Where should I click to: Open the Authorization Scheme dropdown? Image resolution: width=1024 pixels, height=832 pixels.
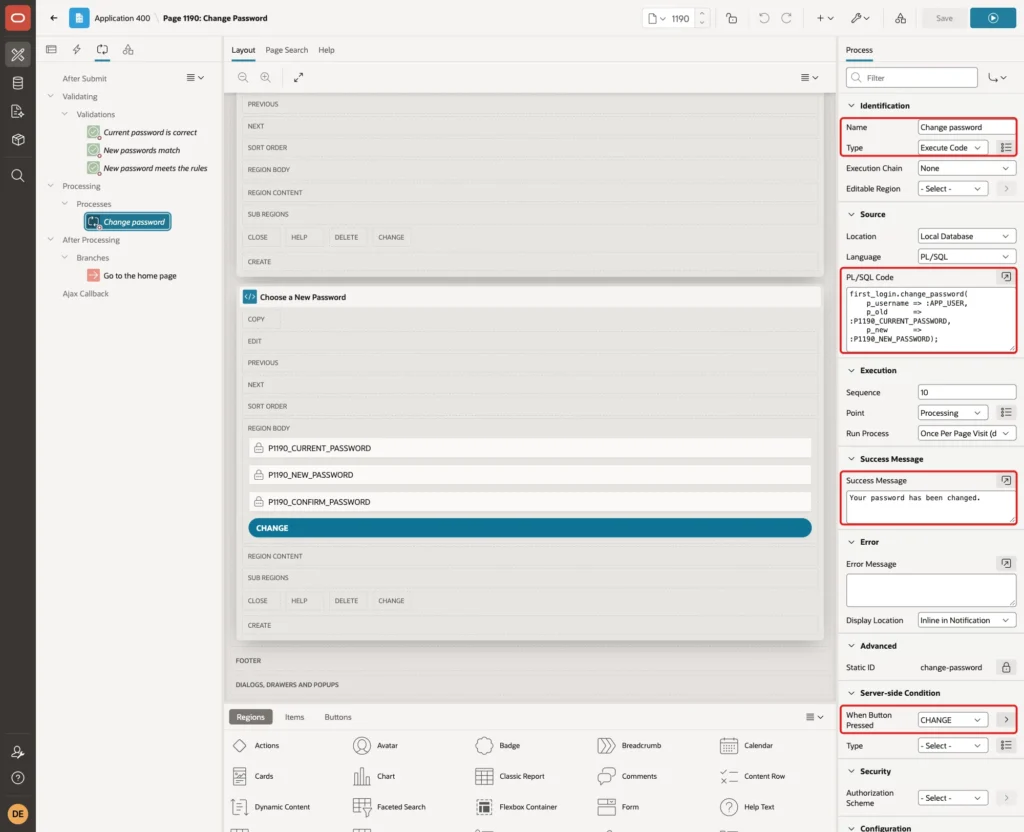point(952,797)
